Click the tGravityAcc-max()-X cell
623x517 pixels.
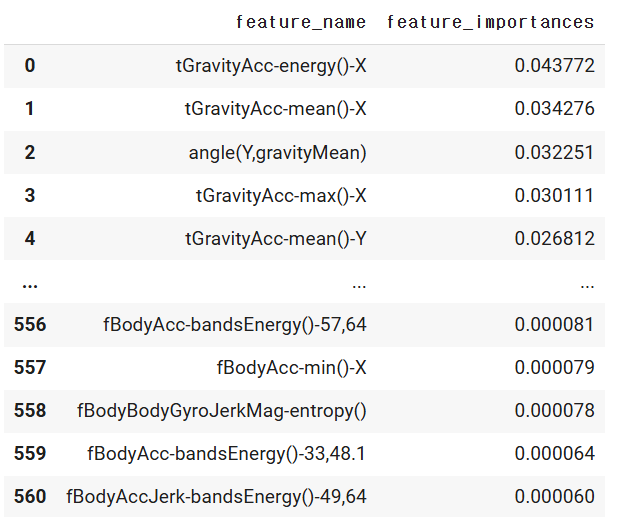click(x=281, y=195)
